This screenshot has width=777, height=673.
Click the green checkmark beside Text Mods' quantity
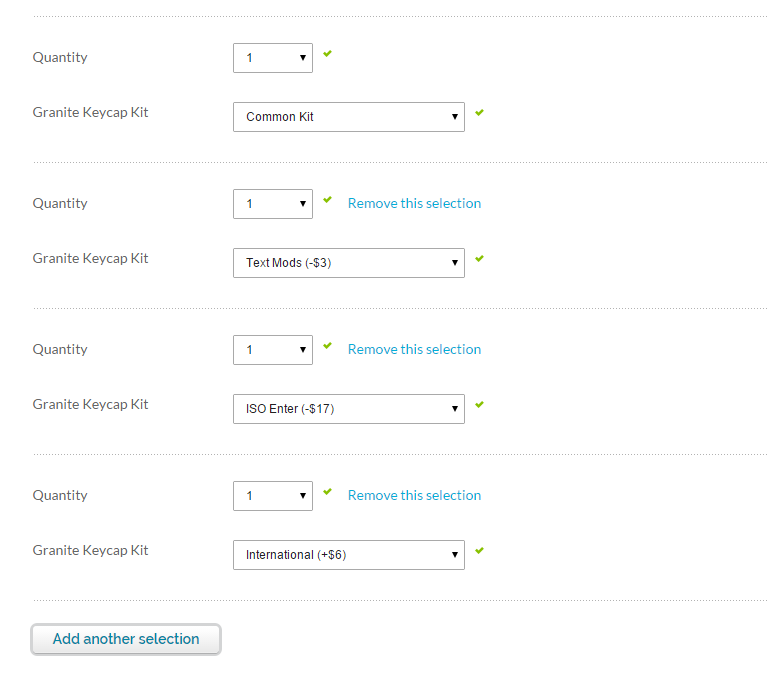327,200
